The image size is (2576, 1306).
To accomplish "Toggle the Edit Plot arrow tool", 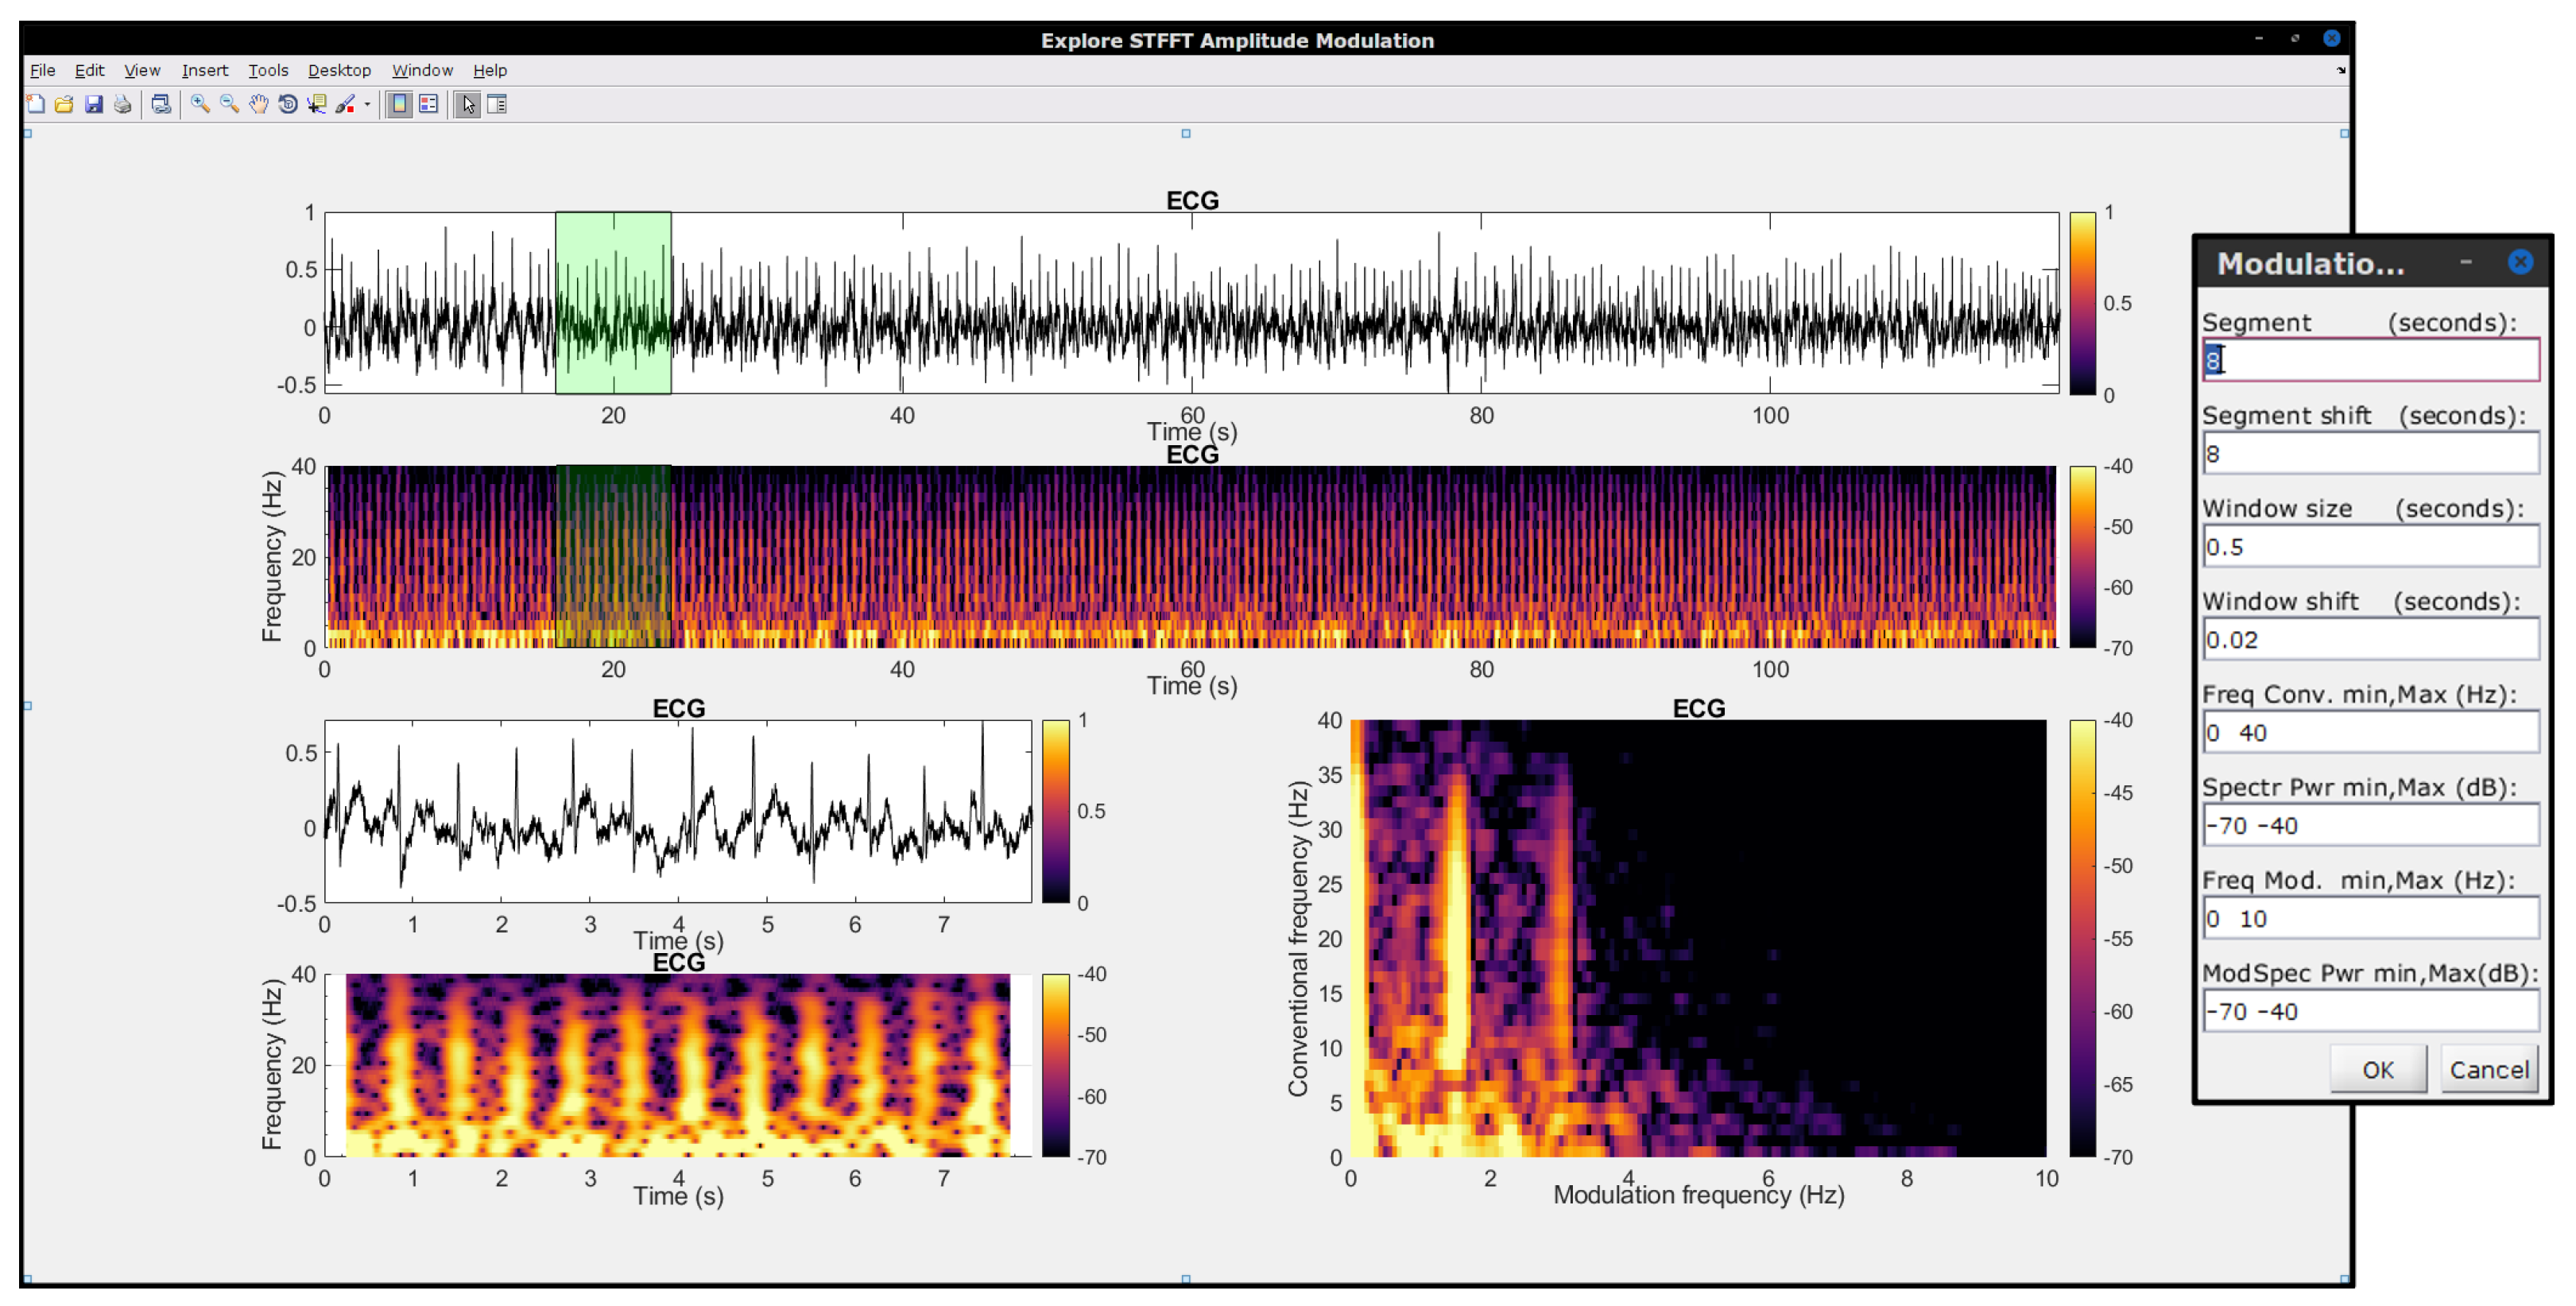I will [467, 104].
